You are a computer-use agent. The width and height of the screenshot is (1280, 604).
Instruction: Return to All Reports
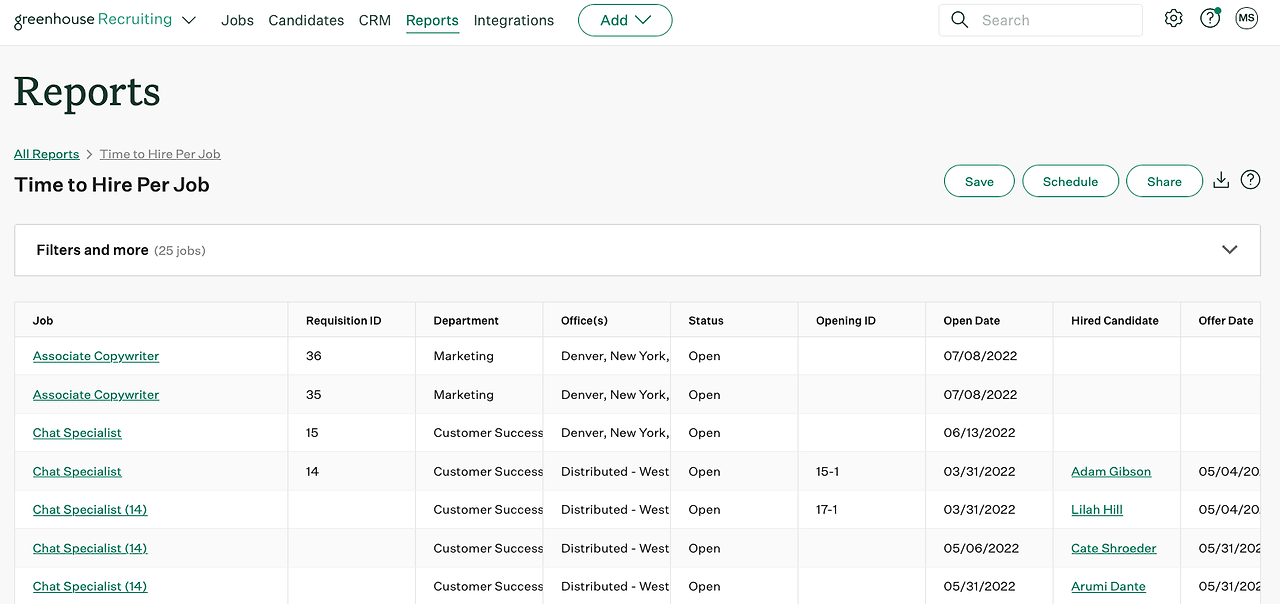tap(46, 153)
